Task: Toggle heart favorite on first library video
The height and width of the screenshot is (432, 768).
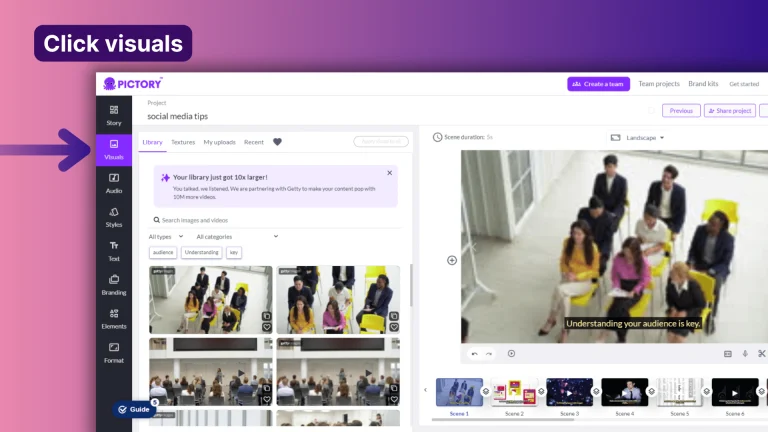Action: (x=266, y=327)
